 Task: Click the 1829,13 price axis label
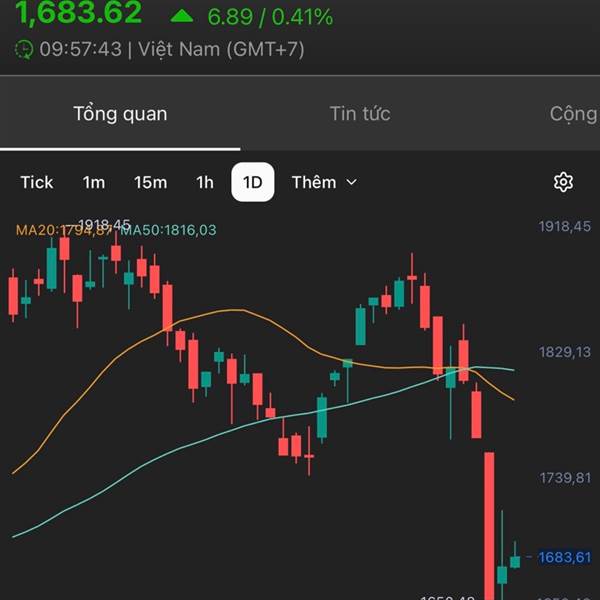coord(566,352)
